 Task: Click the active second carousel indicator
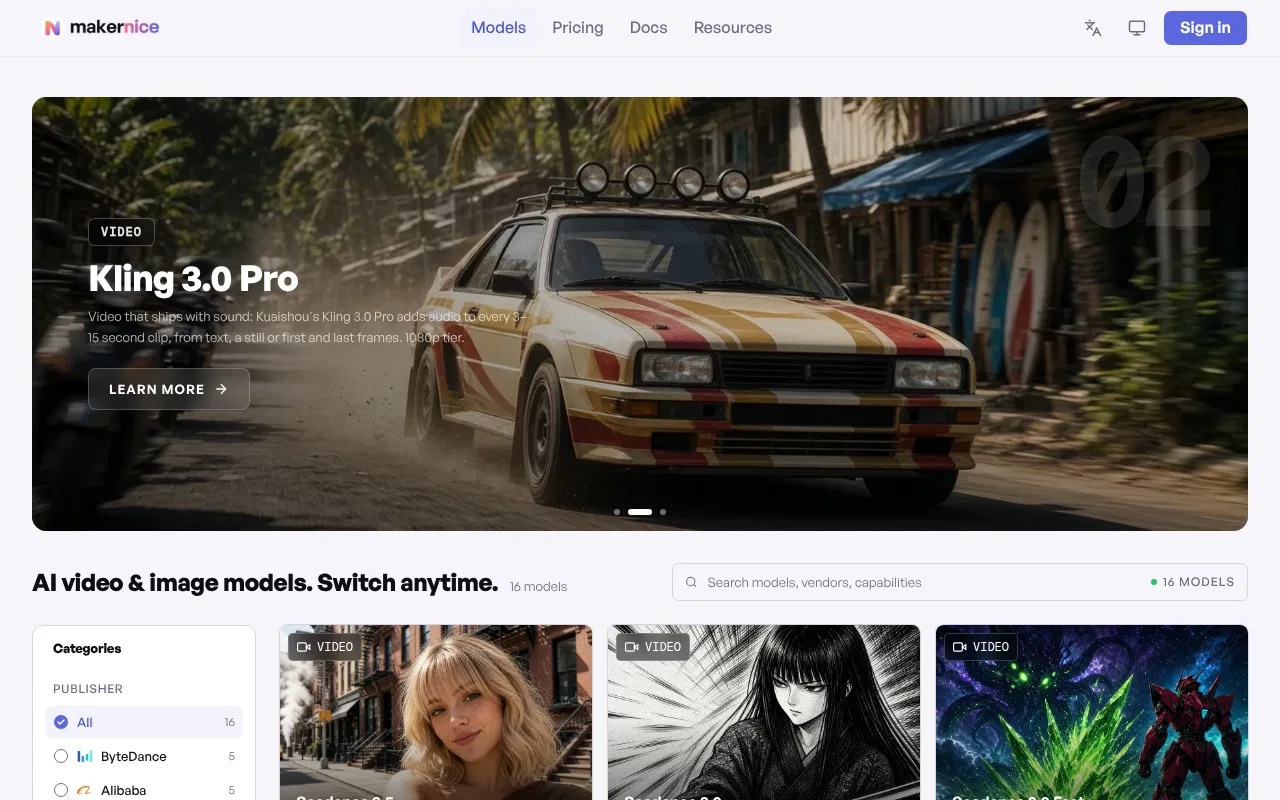(x=640, y=512)
